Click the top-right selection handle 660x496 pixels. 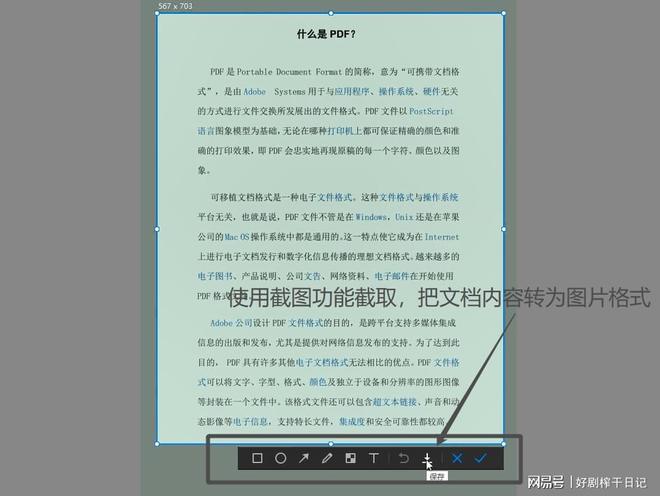(x=504, y=13)
